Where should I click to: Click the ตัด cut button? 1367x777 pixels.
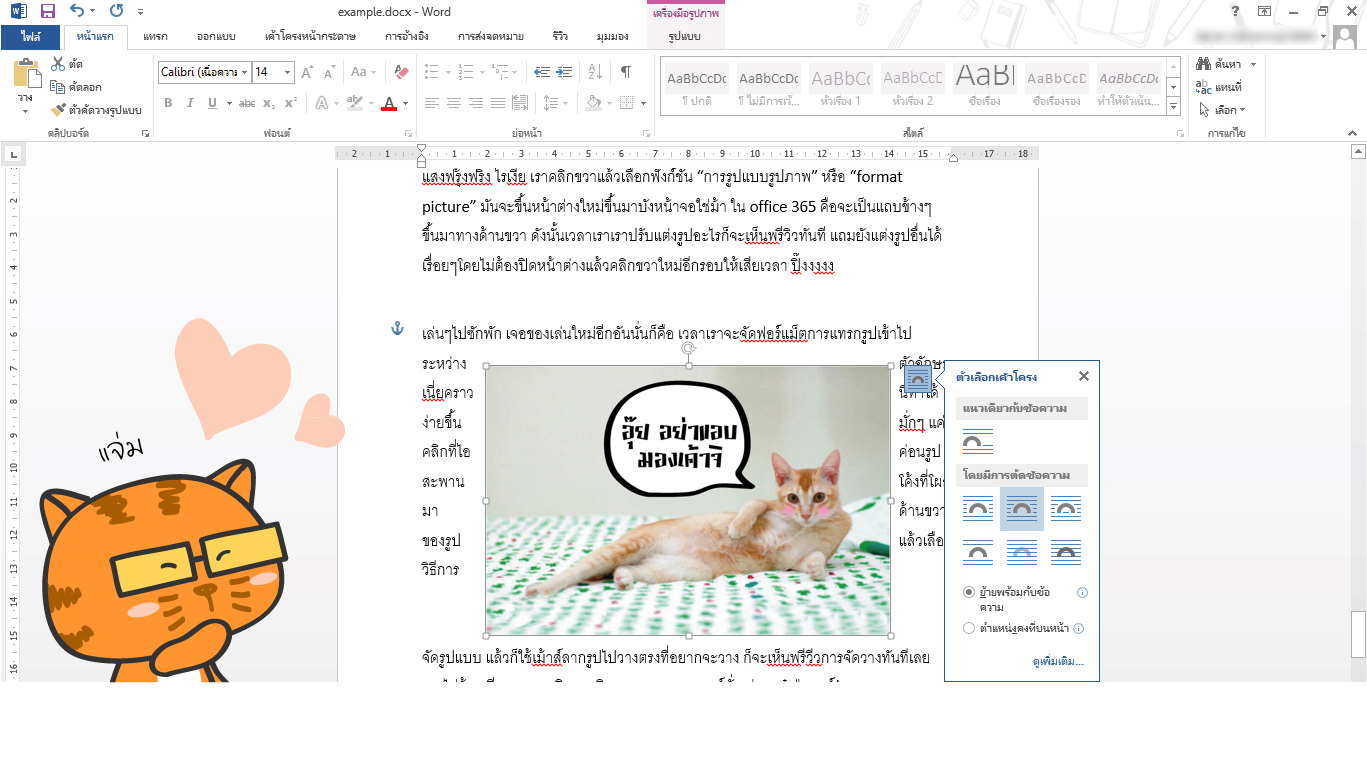(67, 64)
